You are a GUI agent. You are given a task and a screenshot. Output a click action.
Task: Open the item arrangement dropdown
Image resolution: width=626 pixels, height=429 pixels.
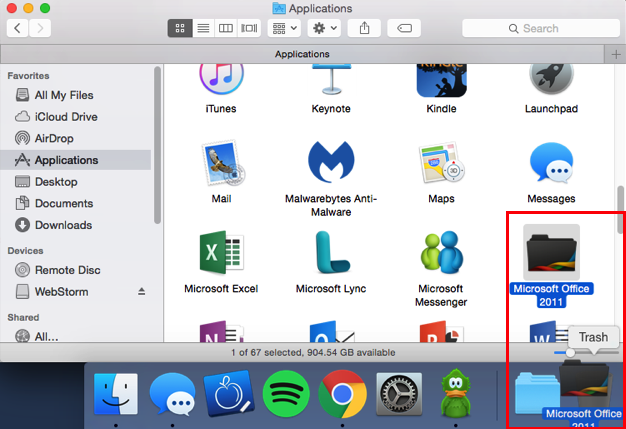tap(284, 28)
